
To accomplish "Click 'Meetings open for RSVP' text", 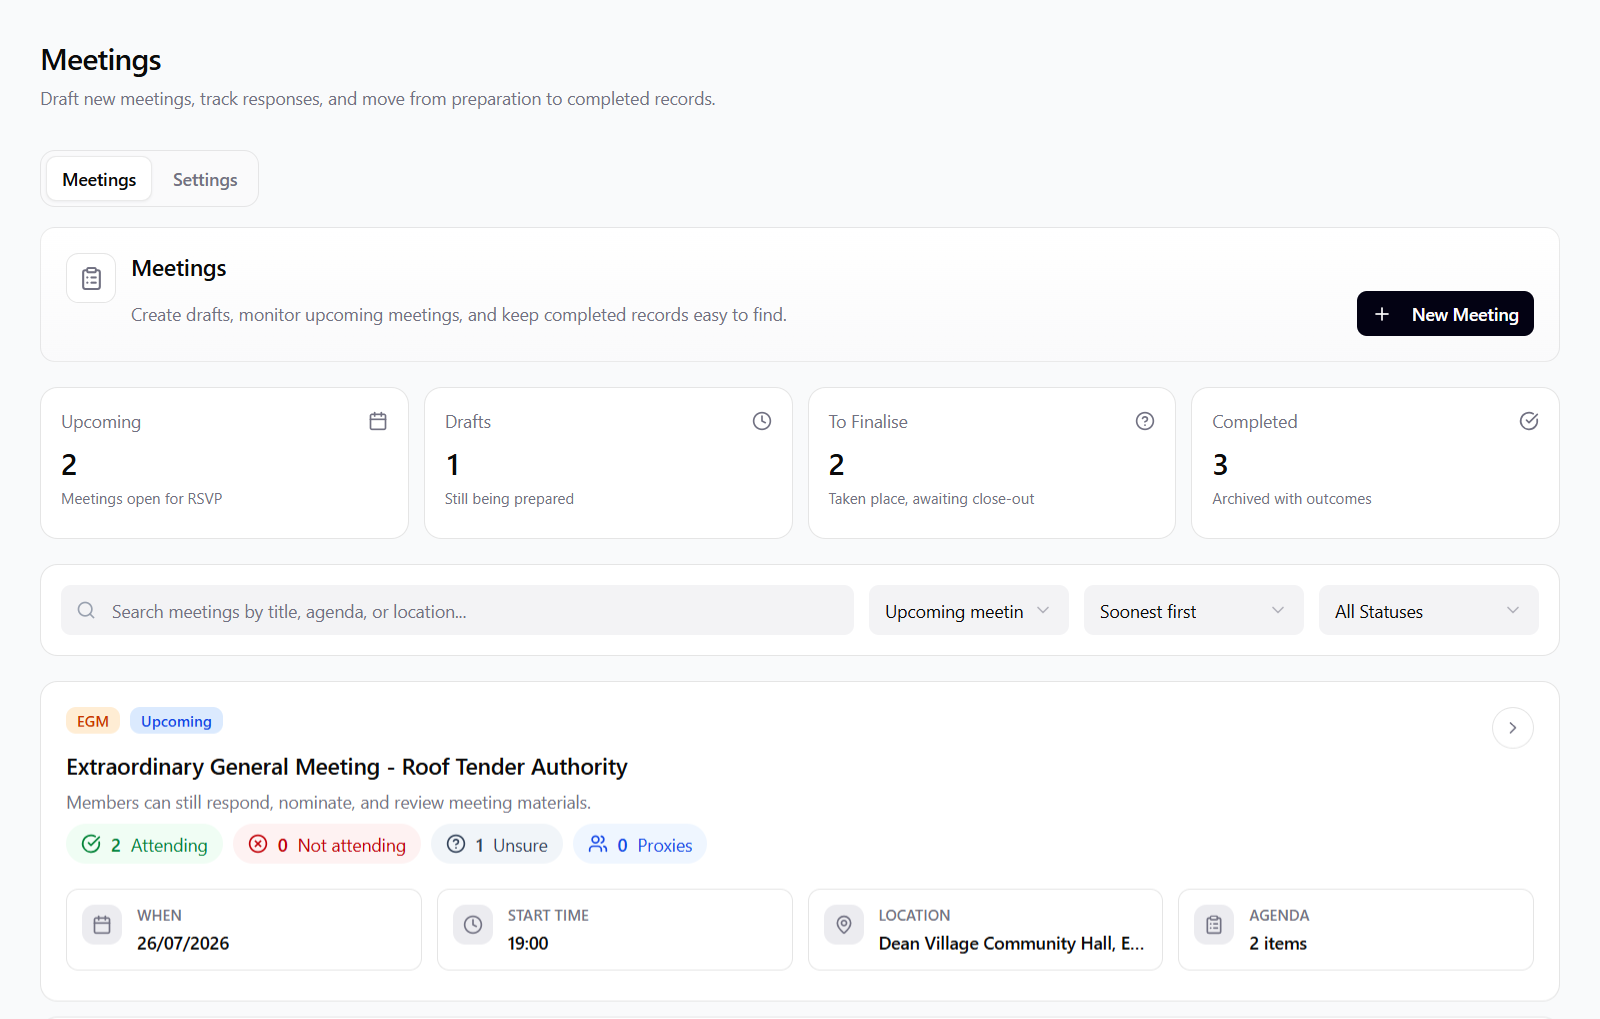I will point(142,498).
